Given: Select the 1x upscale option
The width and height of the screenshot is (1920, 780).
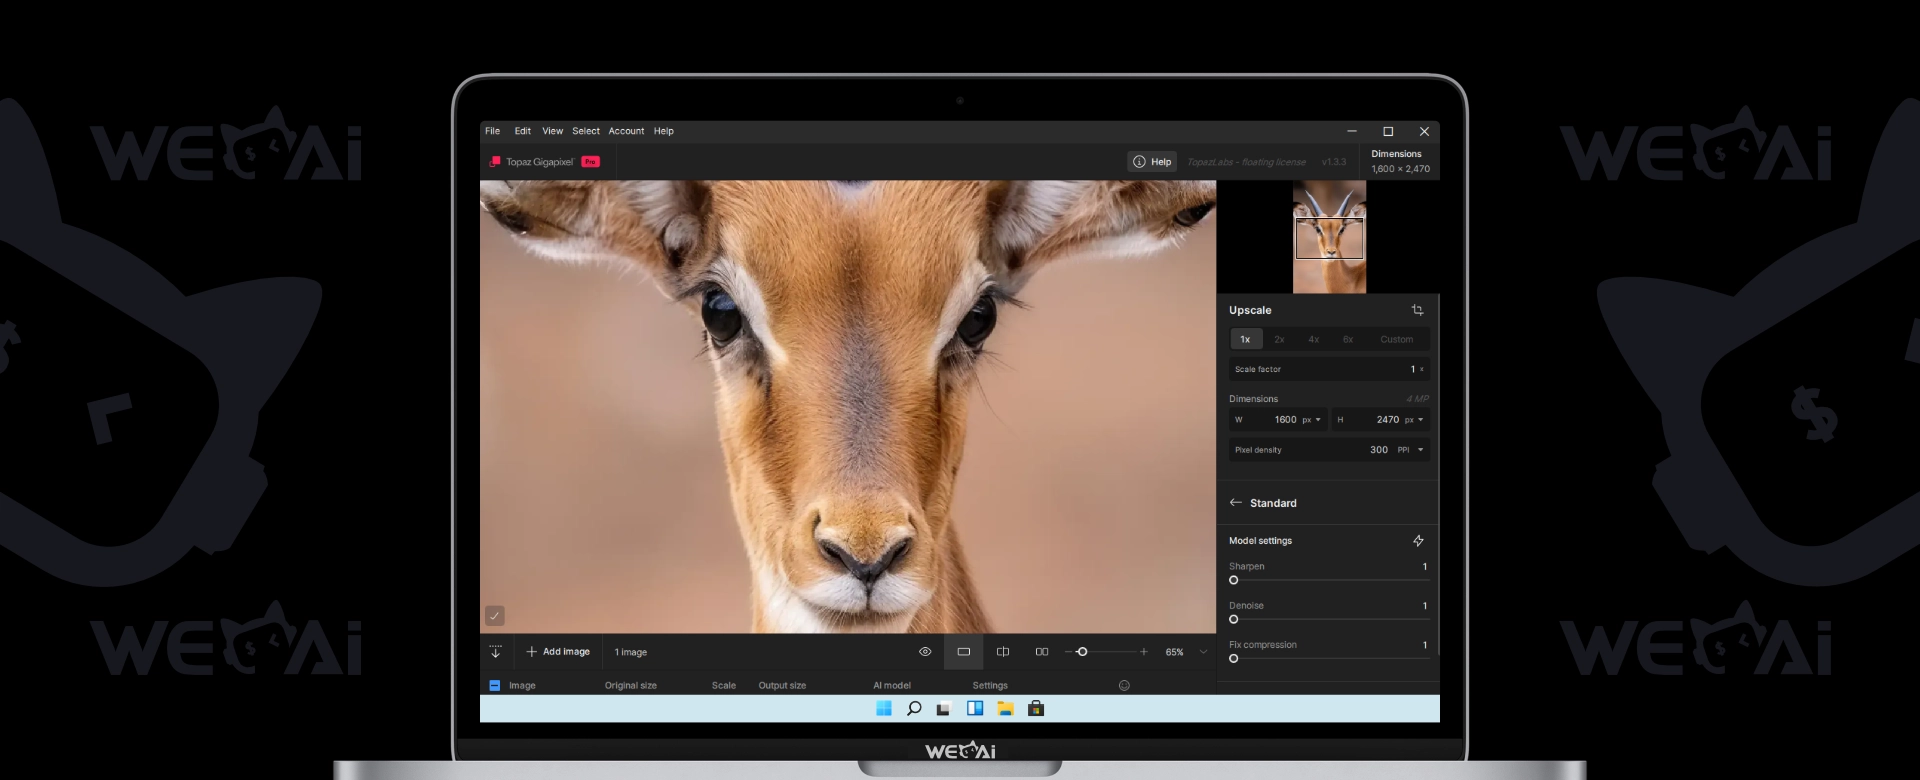Looking at the screenshot, I should (x=1245, y=340).
